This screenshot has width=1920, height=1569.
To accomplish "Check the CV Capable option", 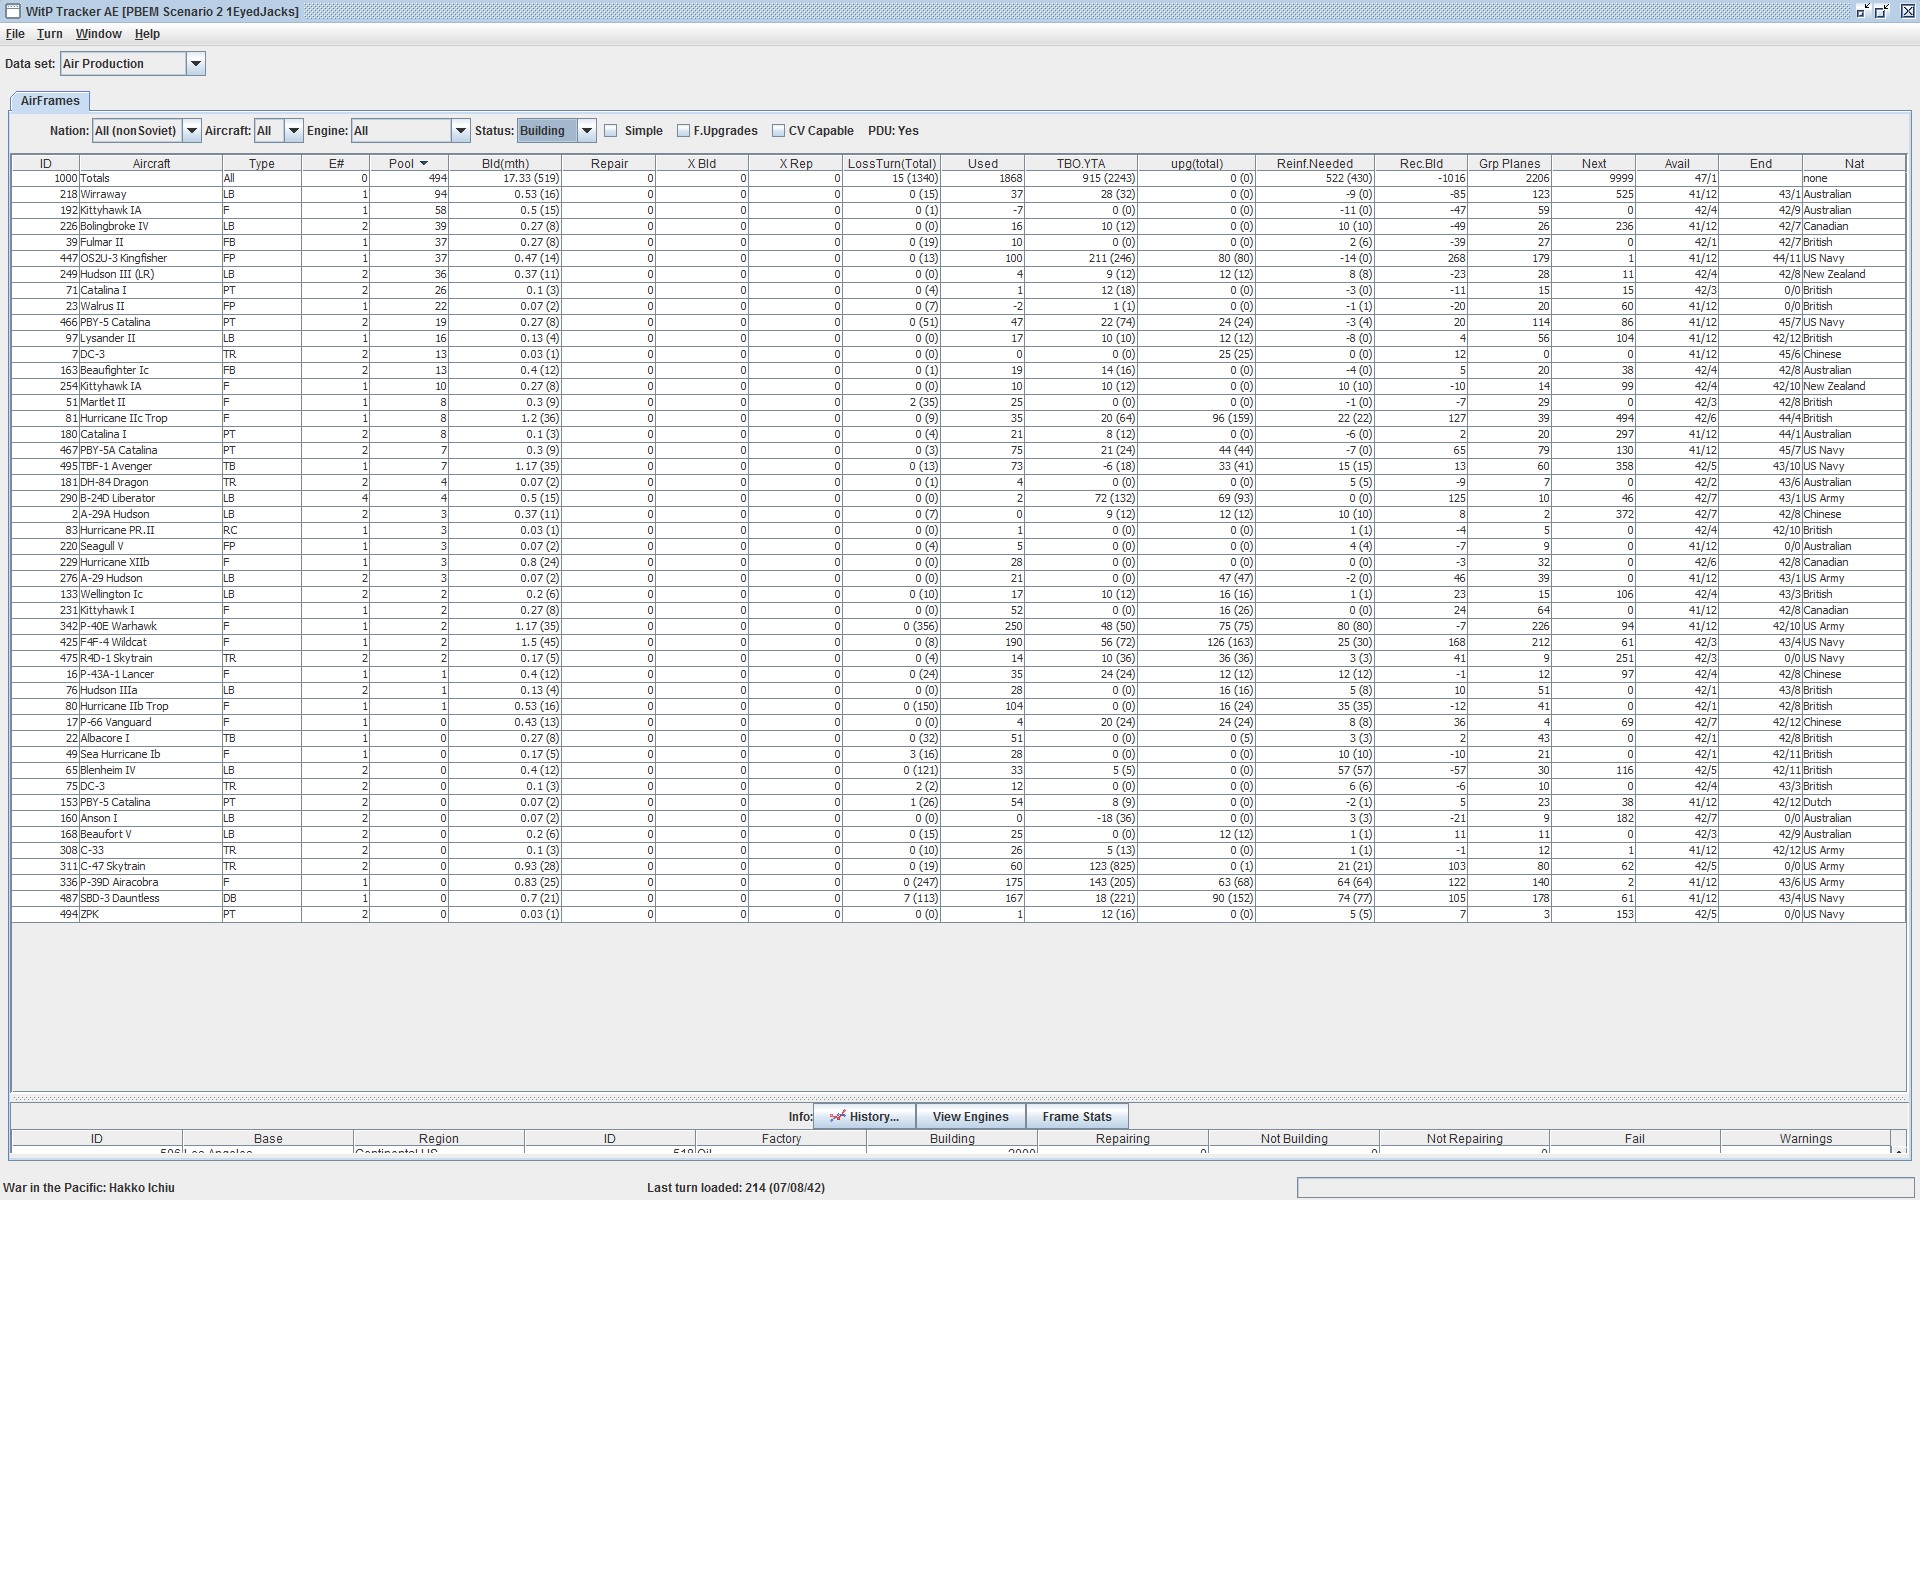I will [x=778, y=131].
